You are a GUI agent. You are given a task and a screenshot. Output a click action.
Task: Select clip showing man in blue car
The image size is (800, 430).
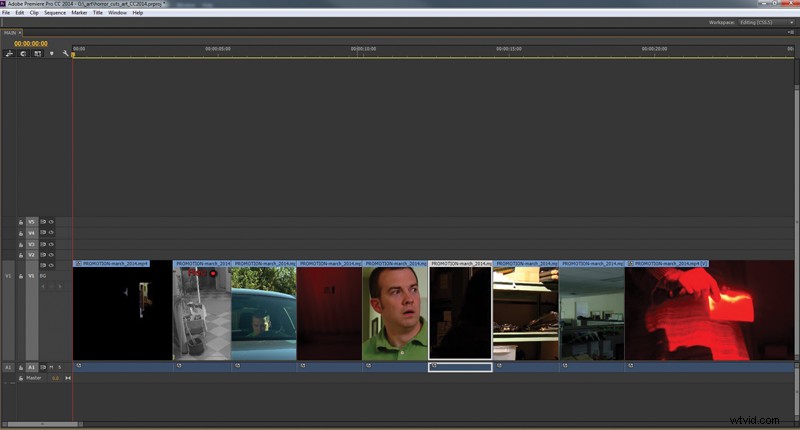(x=264, y=310)
